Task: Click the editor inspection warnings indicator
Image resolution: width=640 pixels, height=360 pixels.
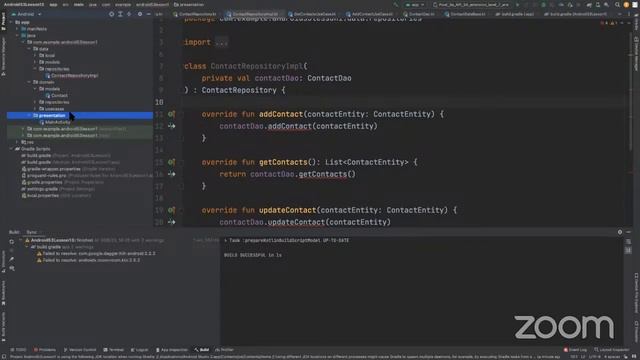Action: tap(608, 23)
